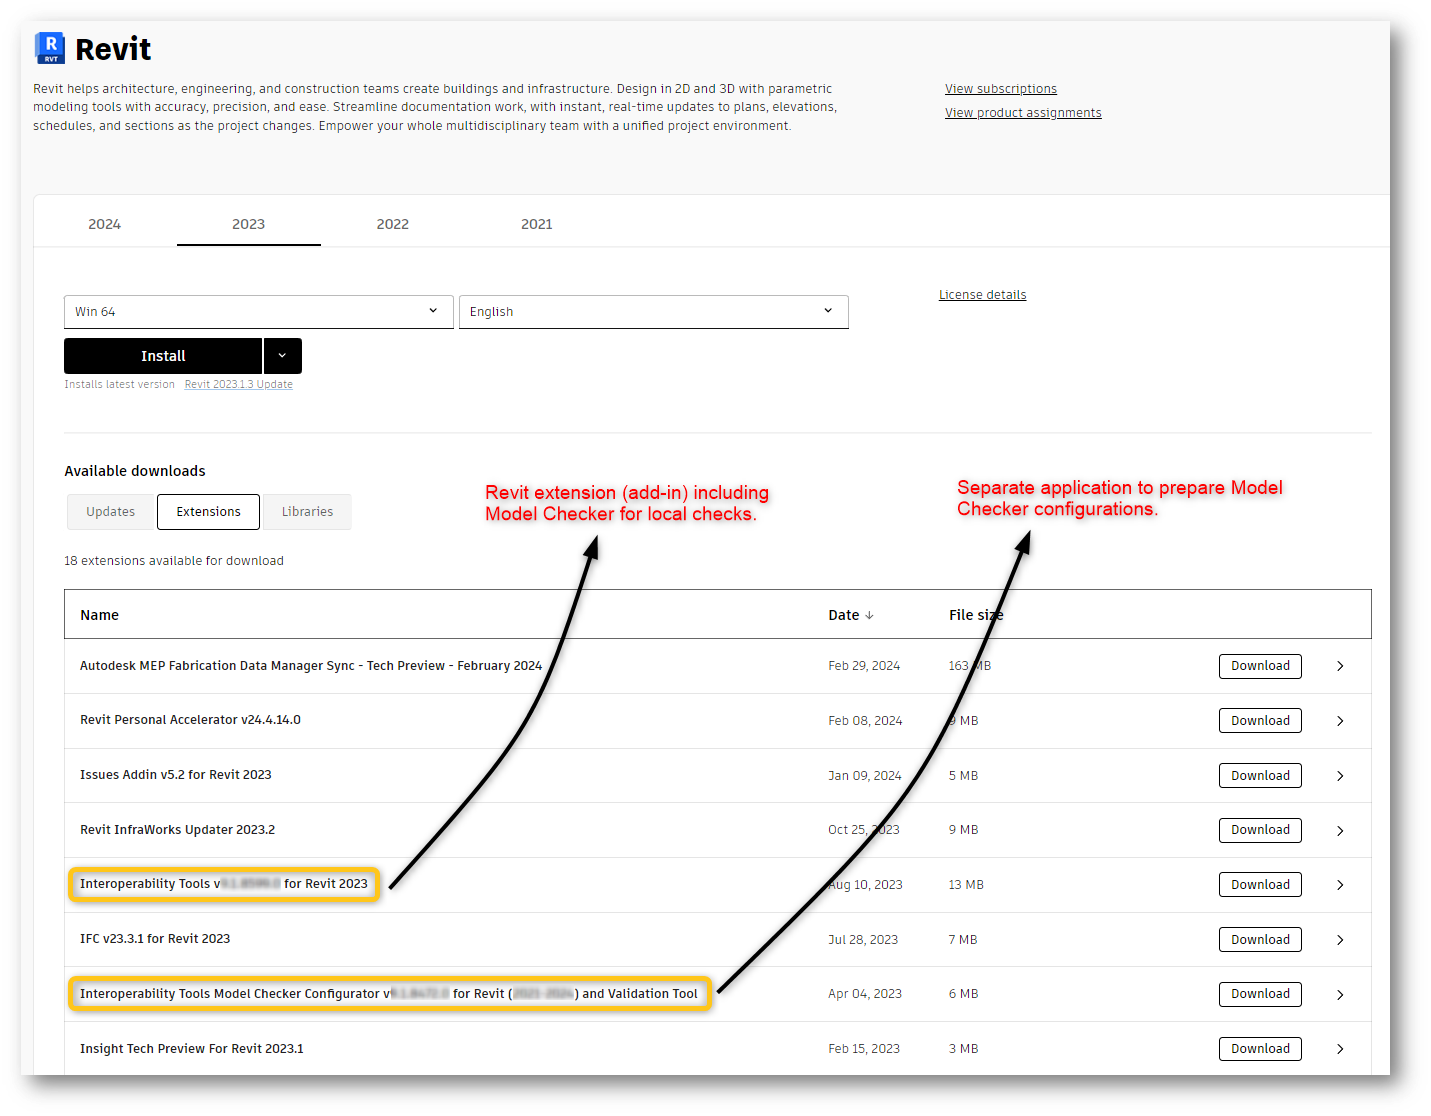Click the Revit product logo icon
This screenshot has height=1116, width=1431.
pyautogui.click(x=49, y=47)
